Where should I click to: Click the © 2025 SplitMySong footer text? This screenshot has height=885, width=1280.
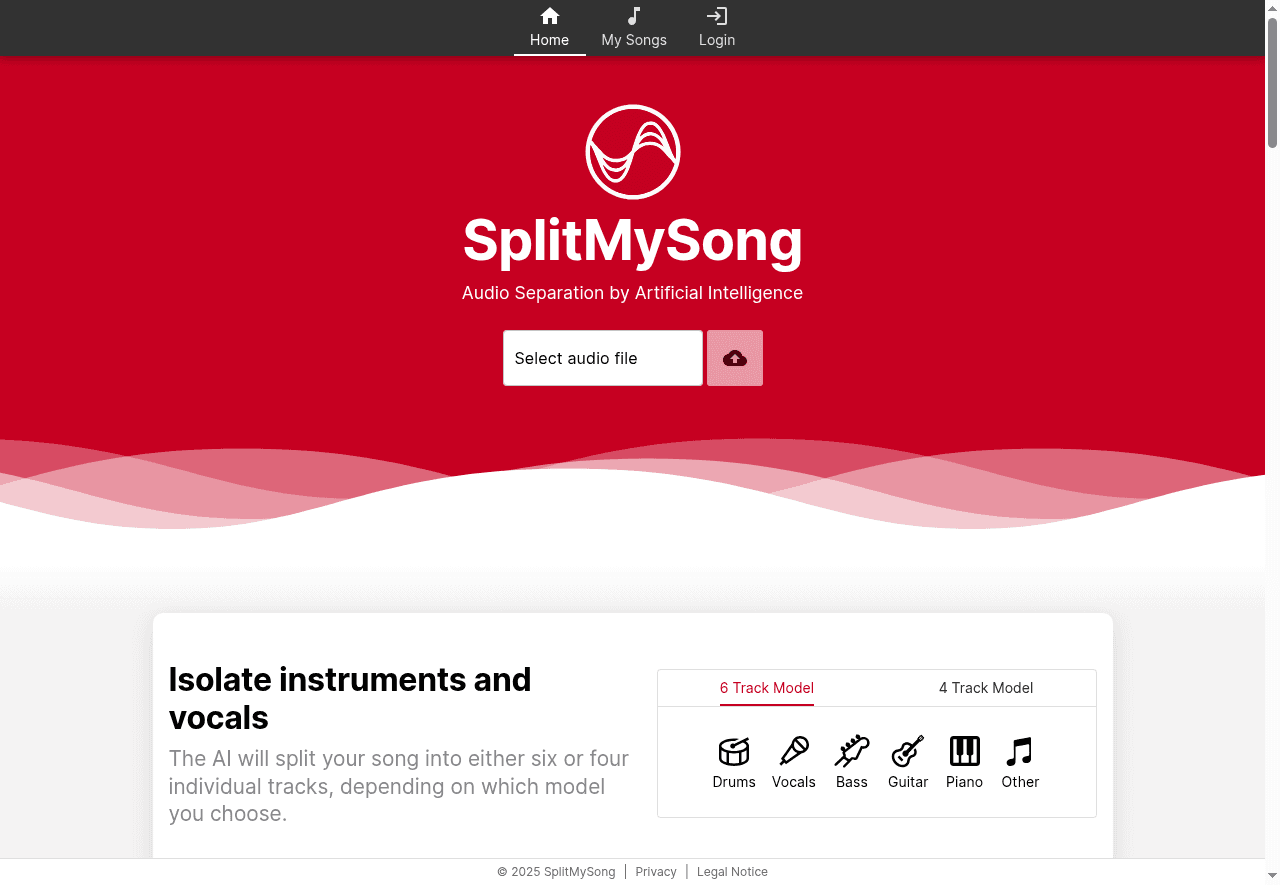pos(556,871)
